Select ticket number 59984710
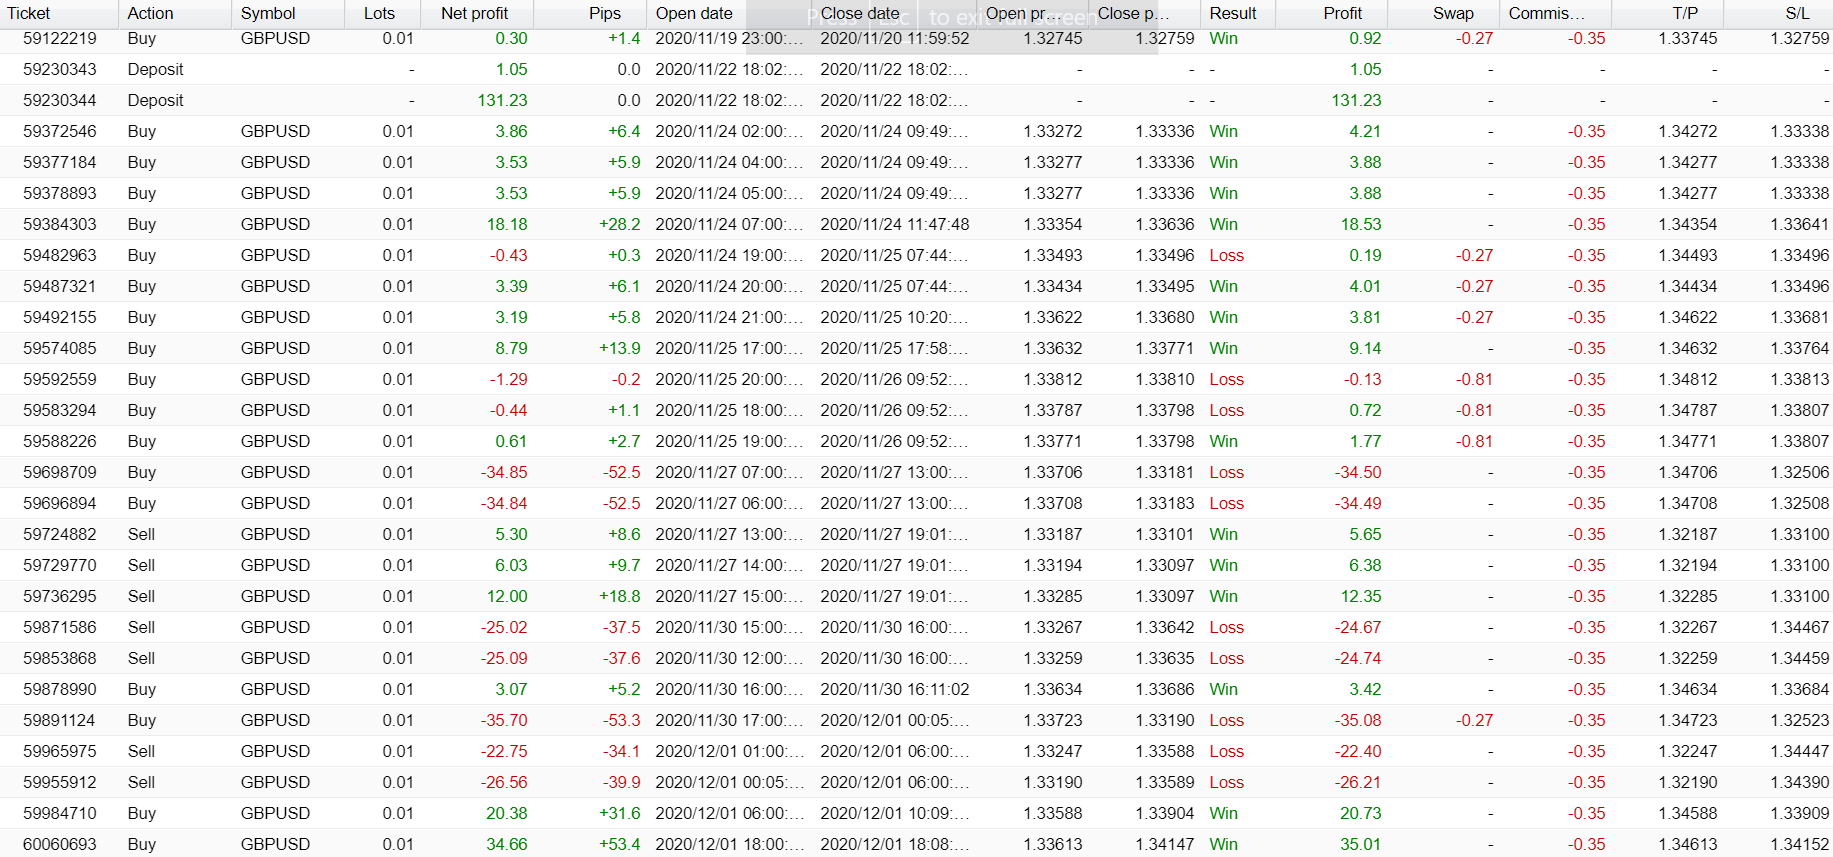The image size is (1833, 857). point(60,813)
